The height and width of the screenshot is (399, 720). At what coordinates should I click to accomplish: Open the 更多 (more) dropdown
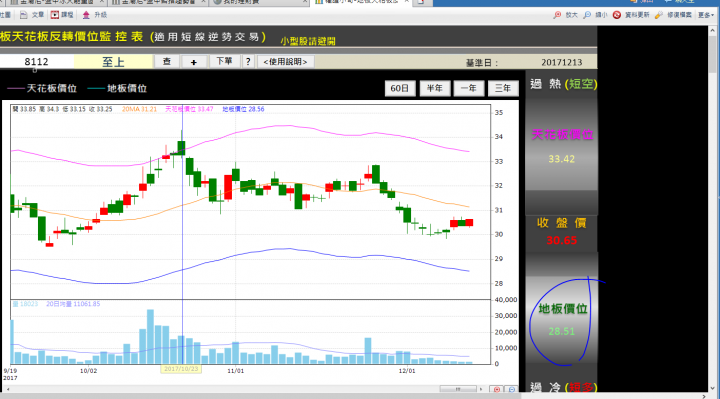tap(706, 15)
